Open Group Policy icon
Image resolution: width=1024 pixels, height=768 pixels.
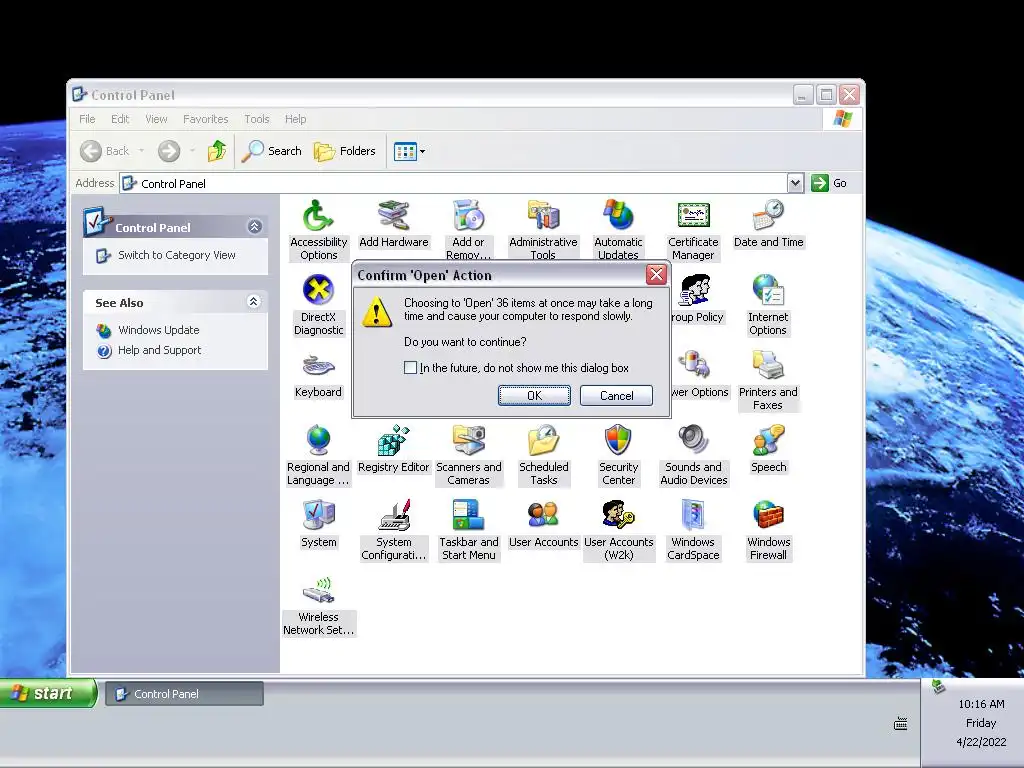[697, 299]
